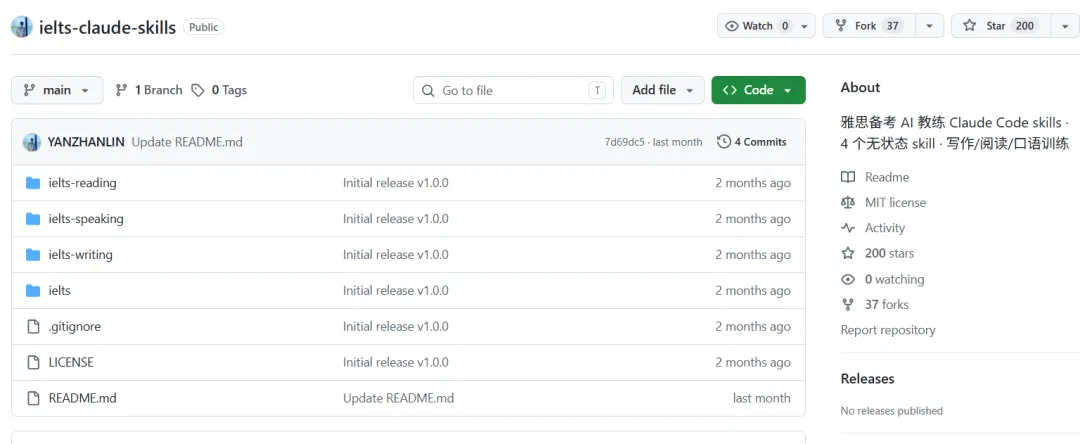The height and width of the screenshot is (444, 1080).
Task: Open the ielts-writing folder name
Action: click(x=81, y=255)
